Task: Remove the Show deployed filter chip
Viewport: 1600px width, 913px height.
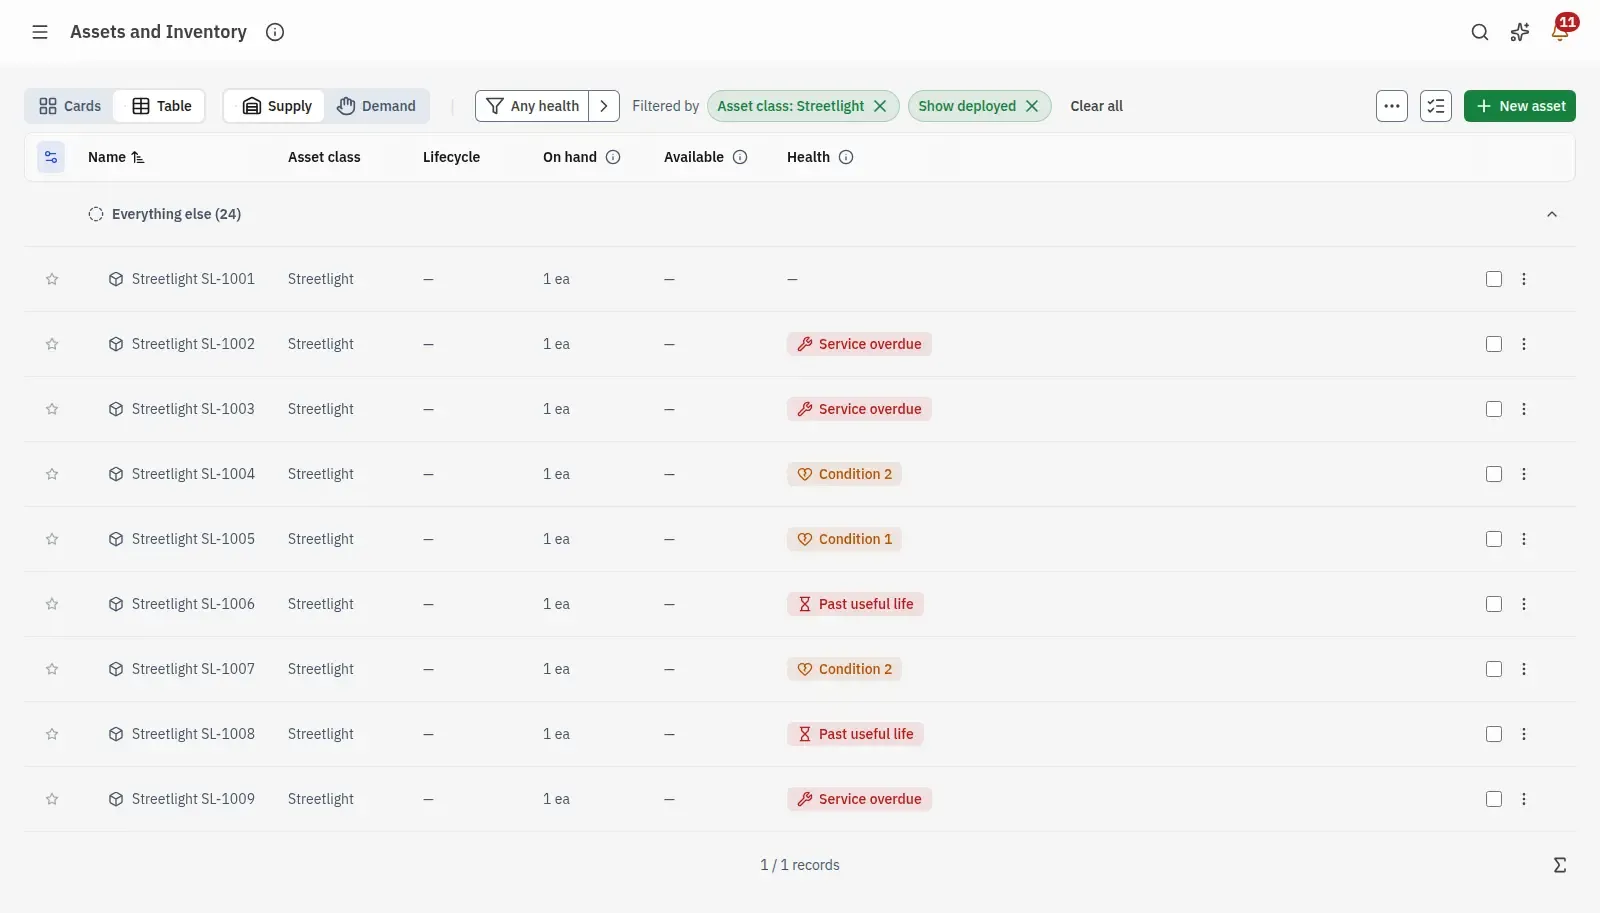Action: pyautogui.click(x=1032, y=106)
